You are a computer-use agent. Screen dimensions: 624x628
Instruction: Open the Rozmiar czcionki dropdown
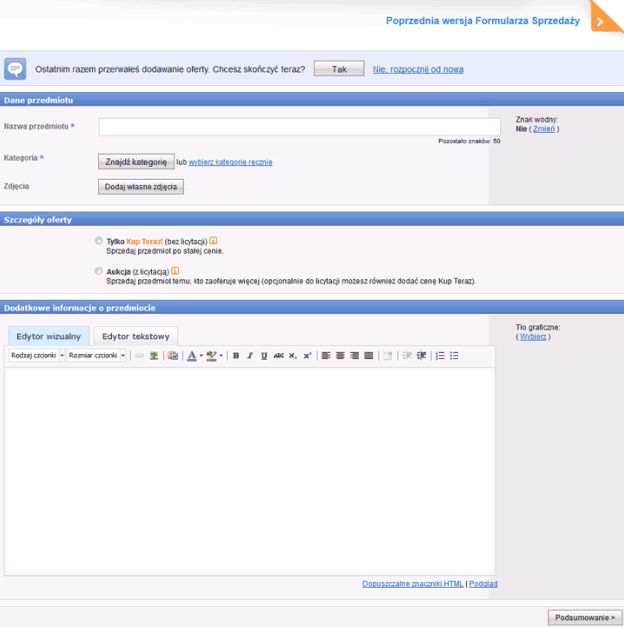point(97,356)
